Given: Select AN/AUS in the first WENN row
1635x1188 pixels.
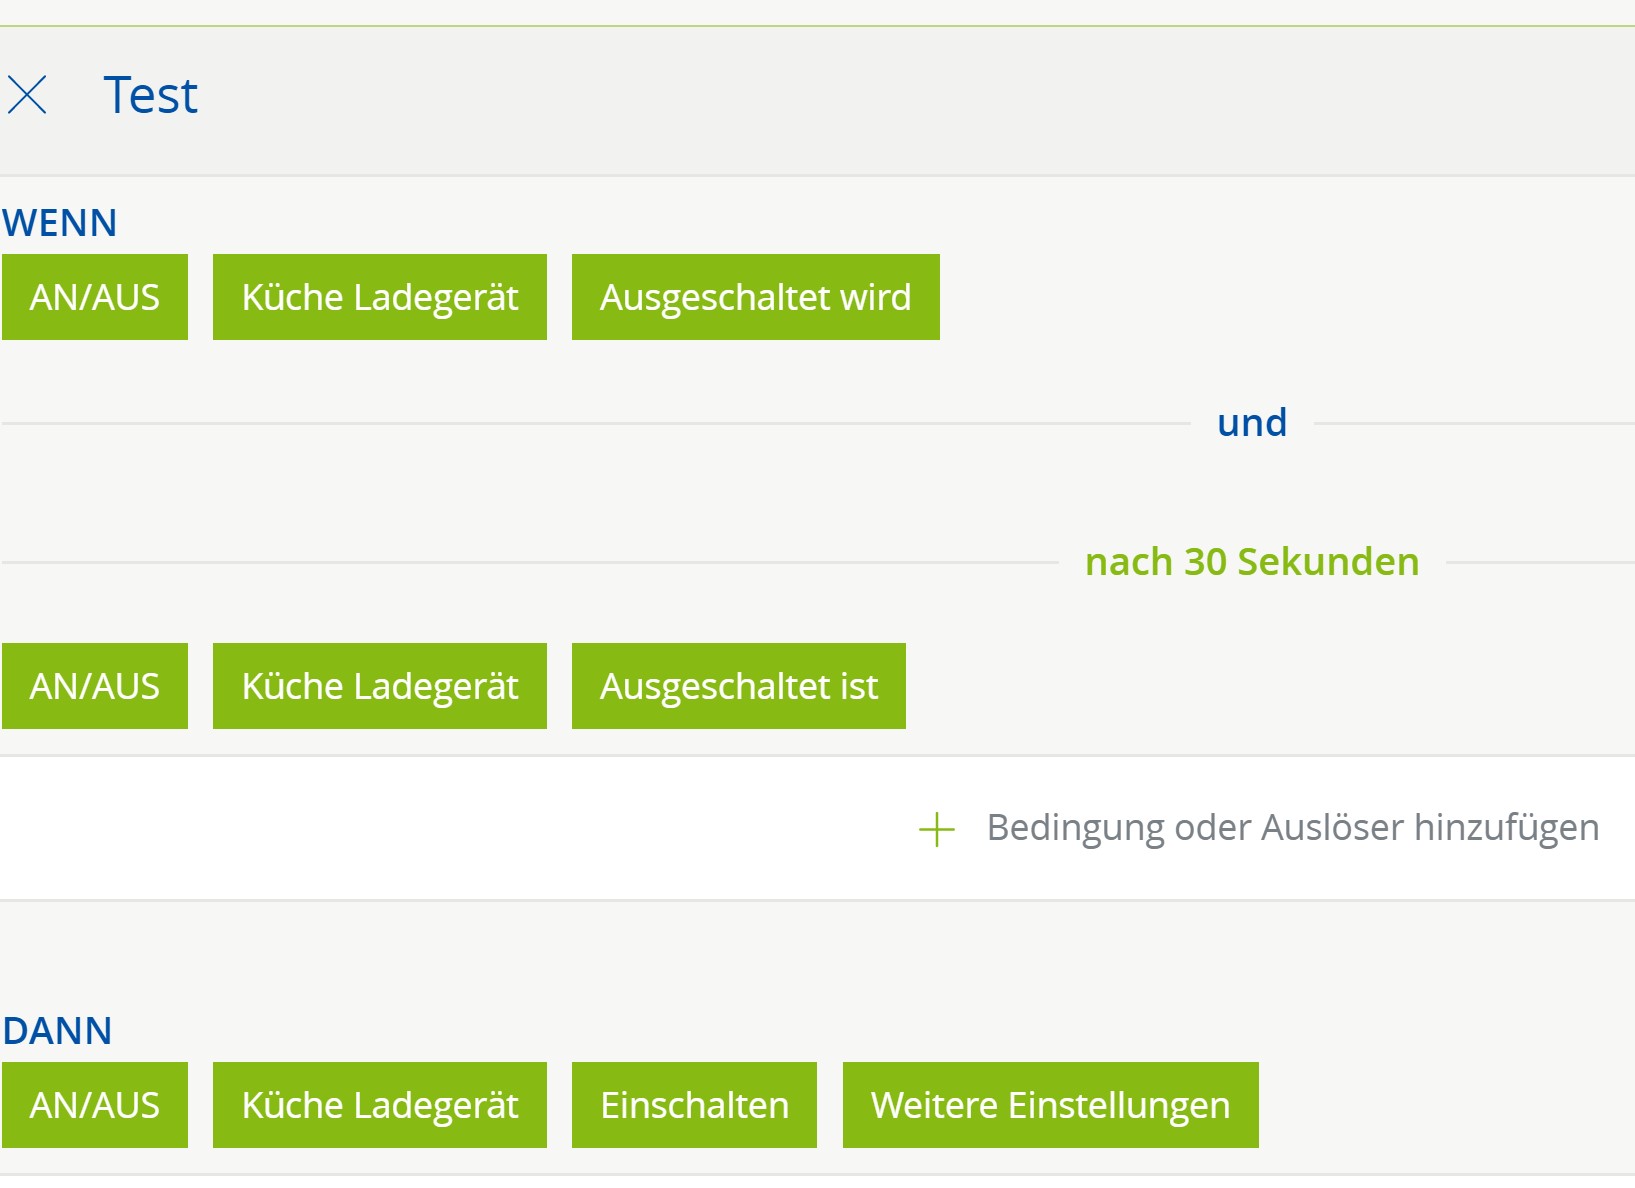Looking at the screenshot, I should click(95, 297).
